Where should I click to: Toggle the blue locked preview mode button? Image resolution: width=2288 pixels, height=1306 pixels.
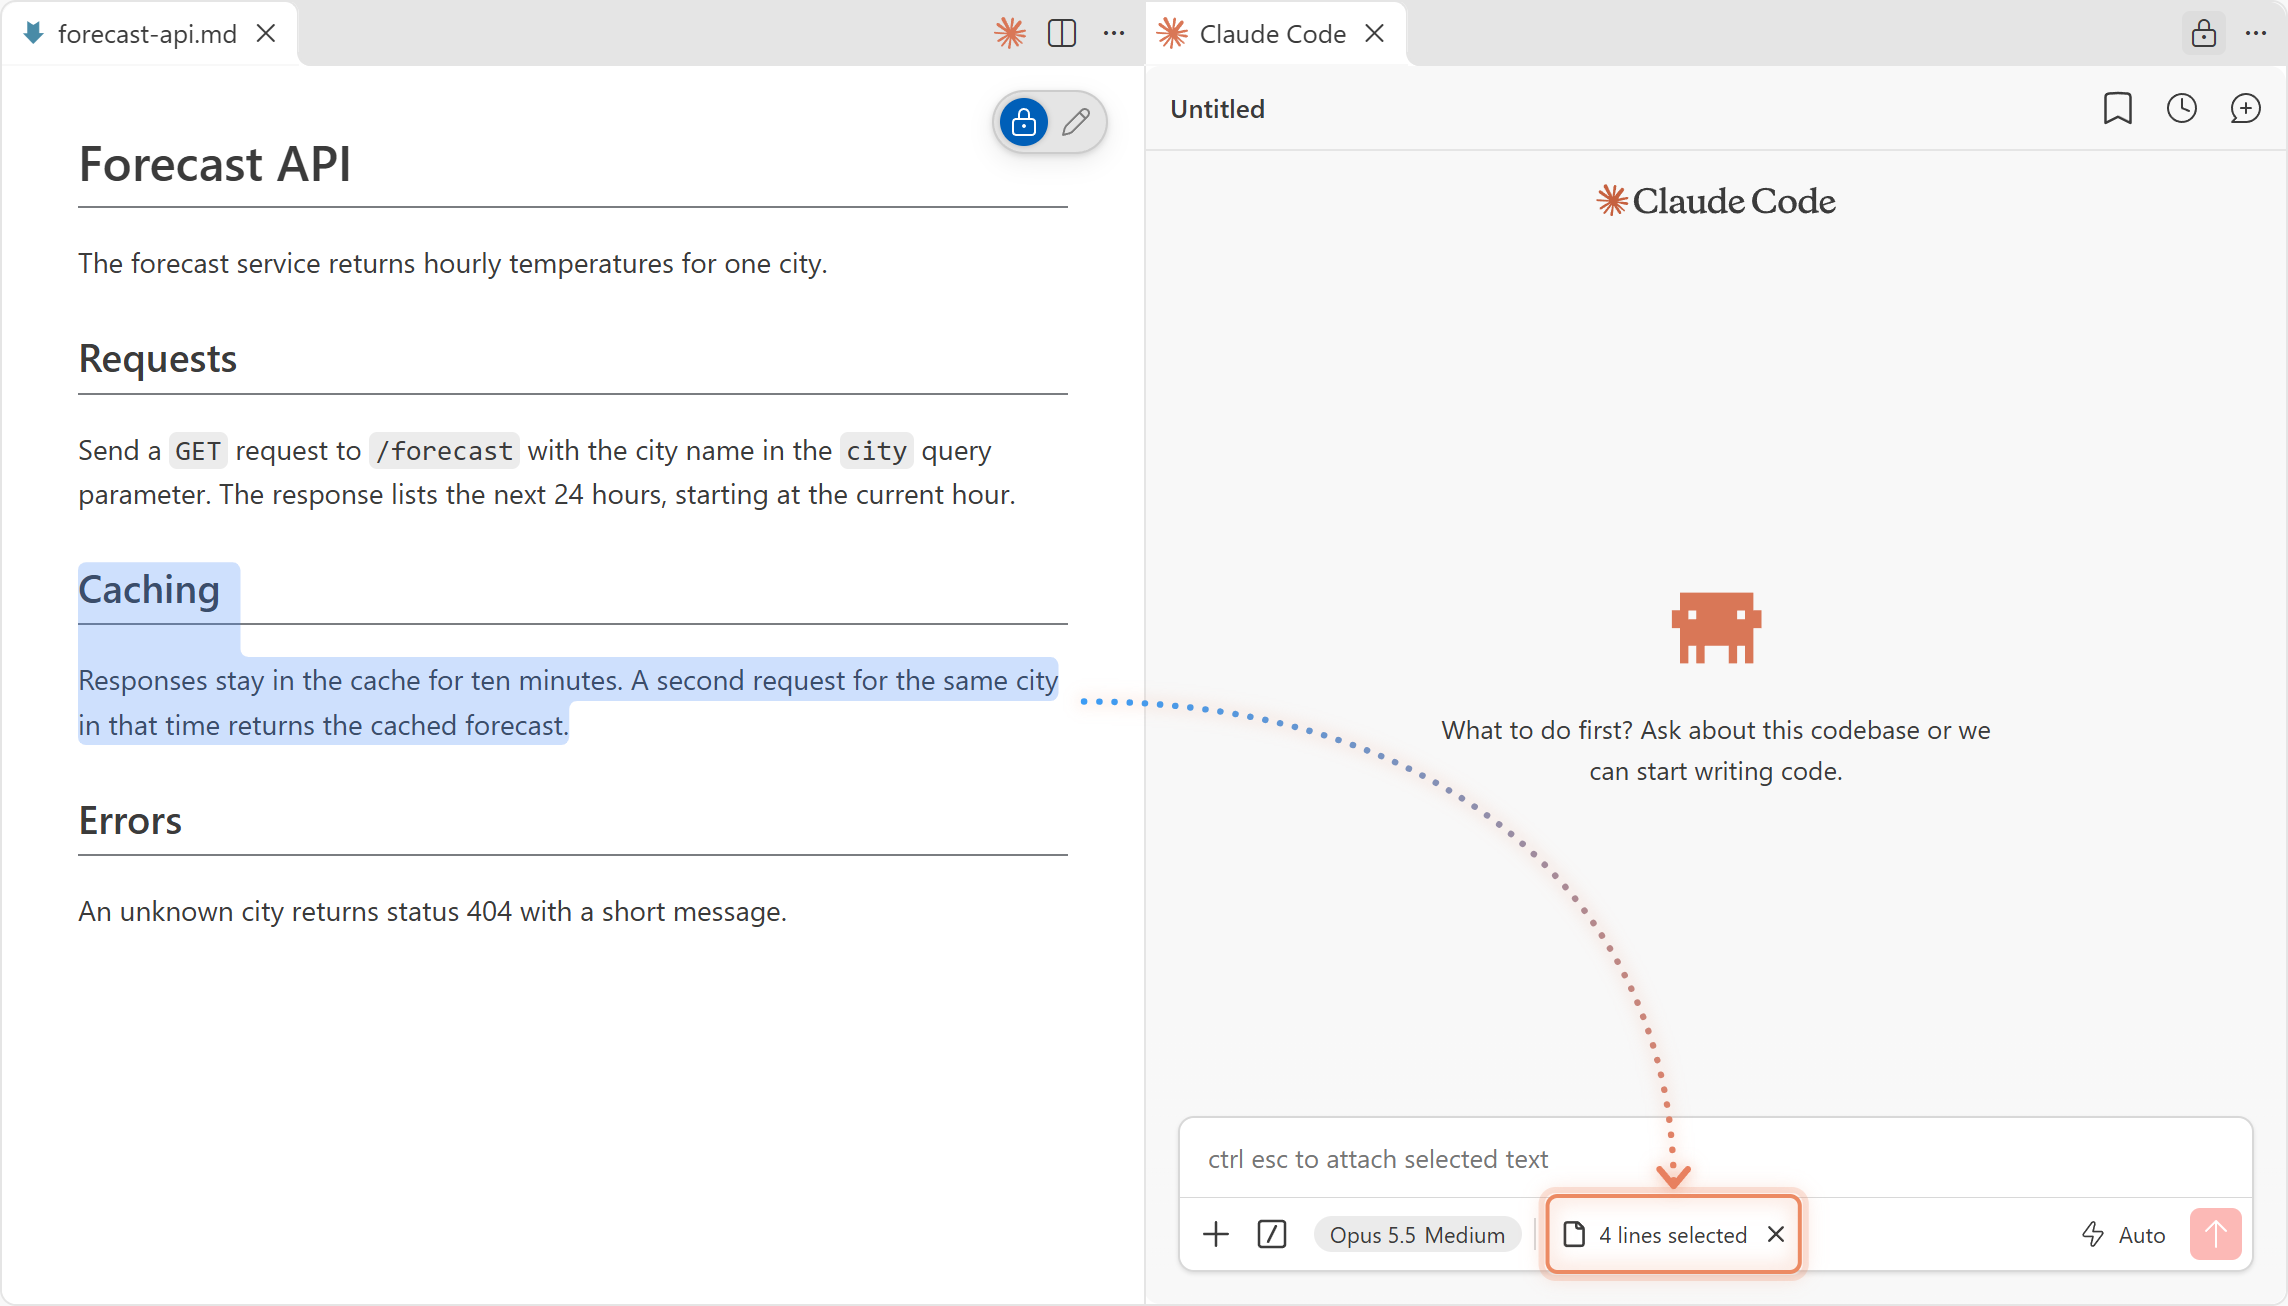tap(1024, 122)
